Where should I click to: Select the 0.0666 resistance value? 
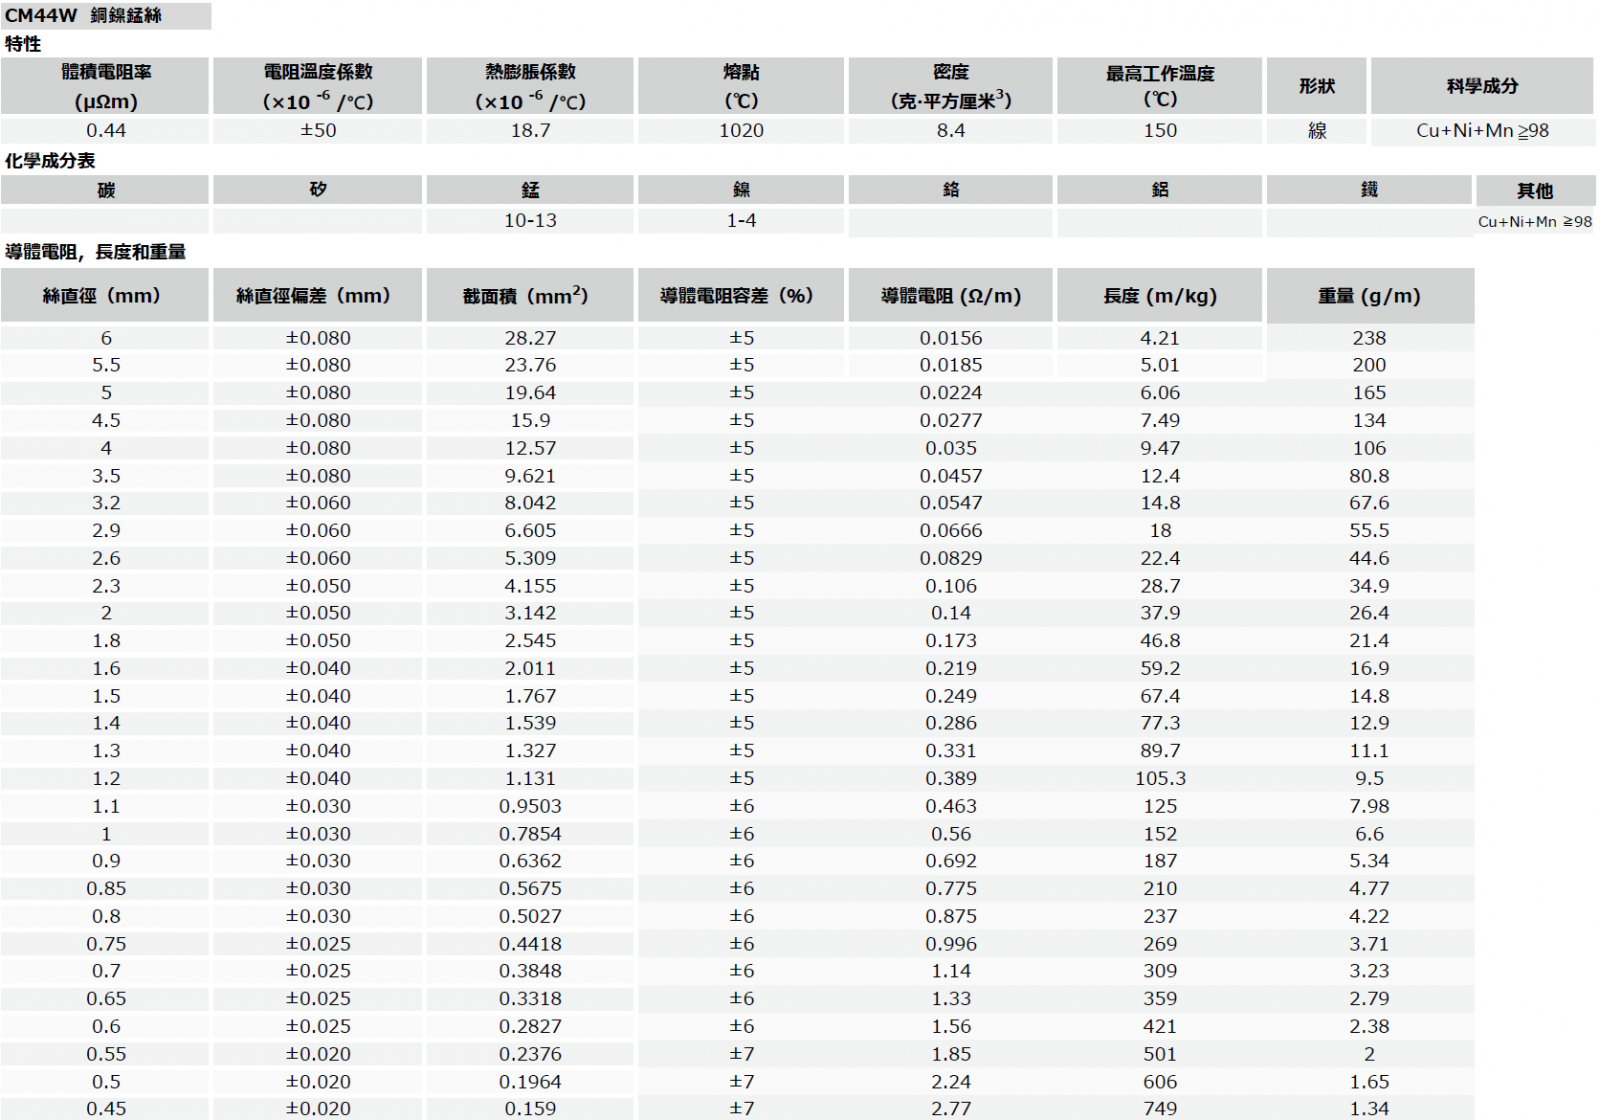(x=951, y=531)
